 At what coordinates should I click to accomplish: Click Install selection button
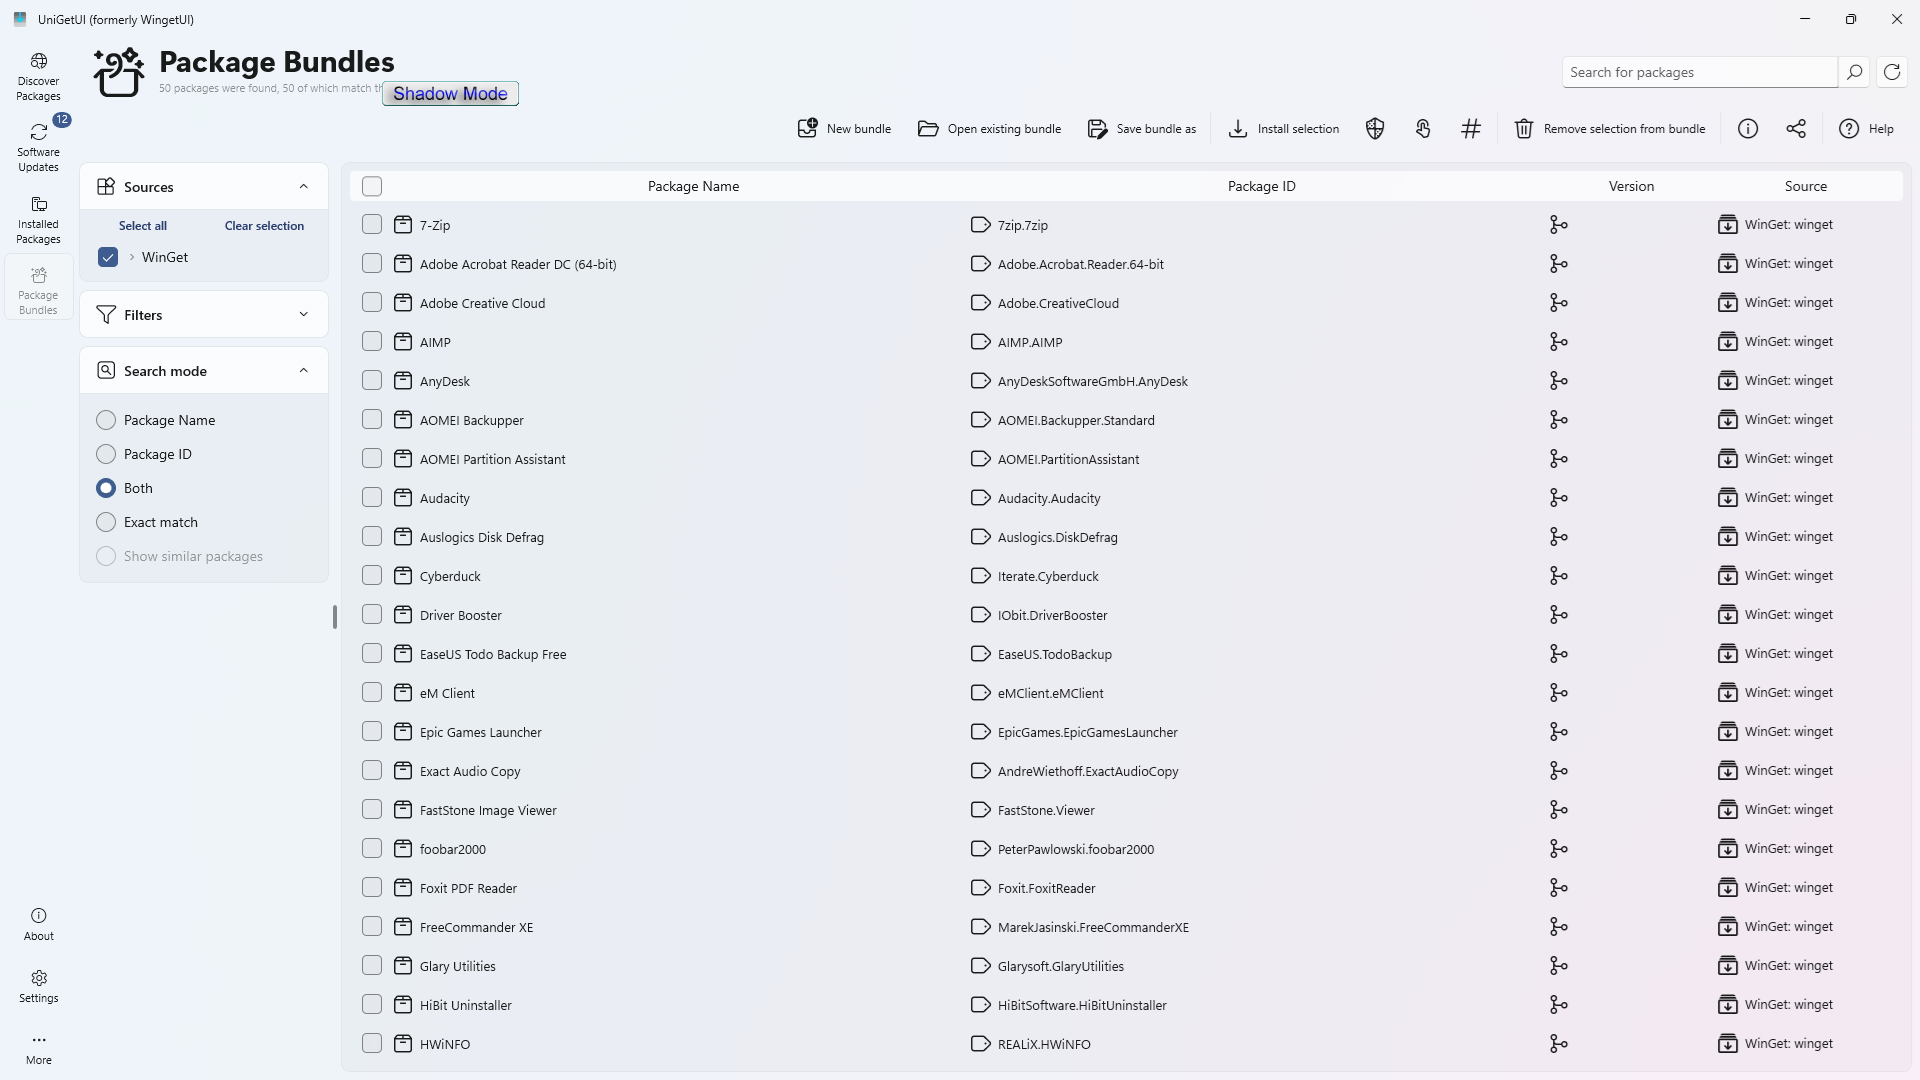pos(1284,129)
